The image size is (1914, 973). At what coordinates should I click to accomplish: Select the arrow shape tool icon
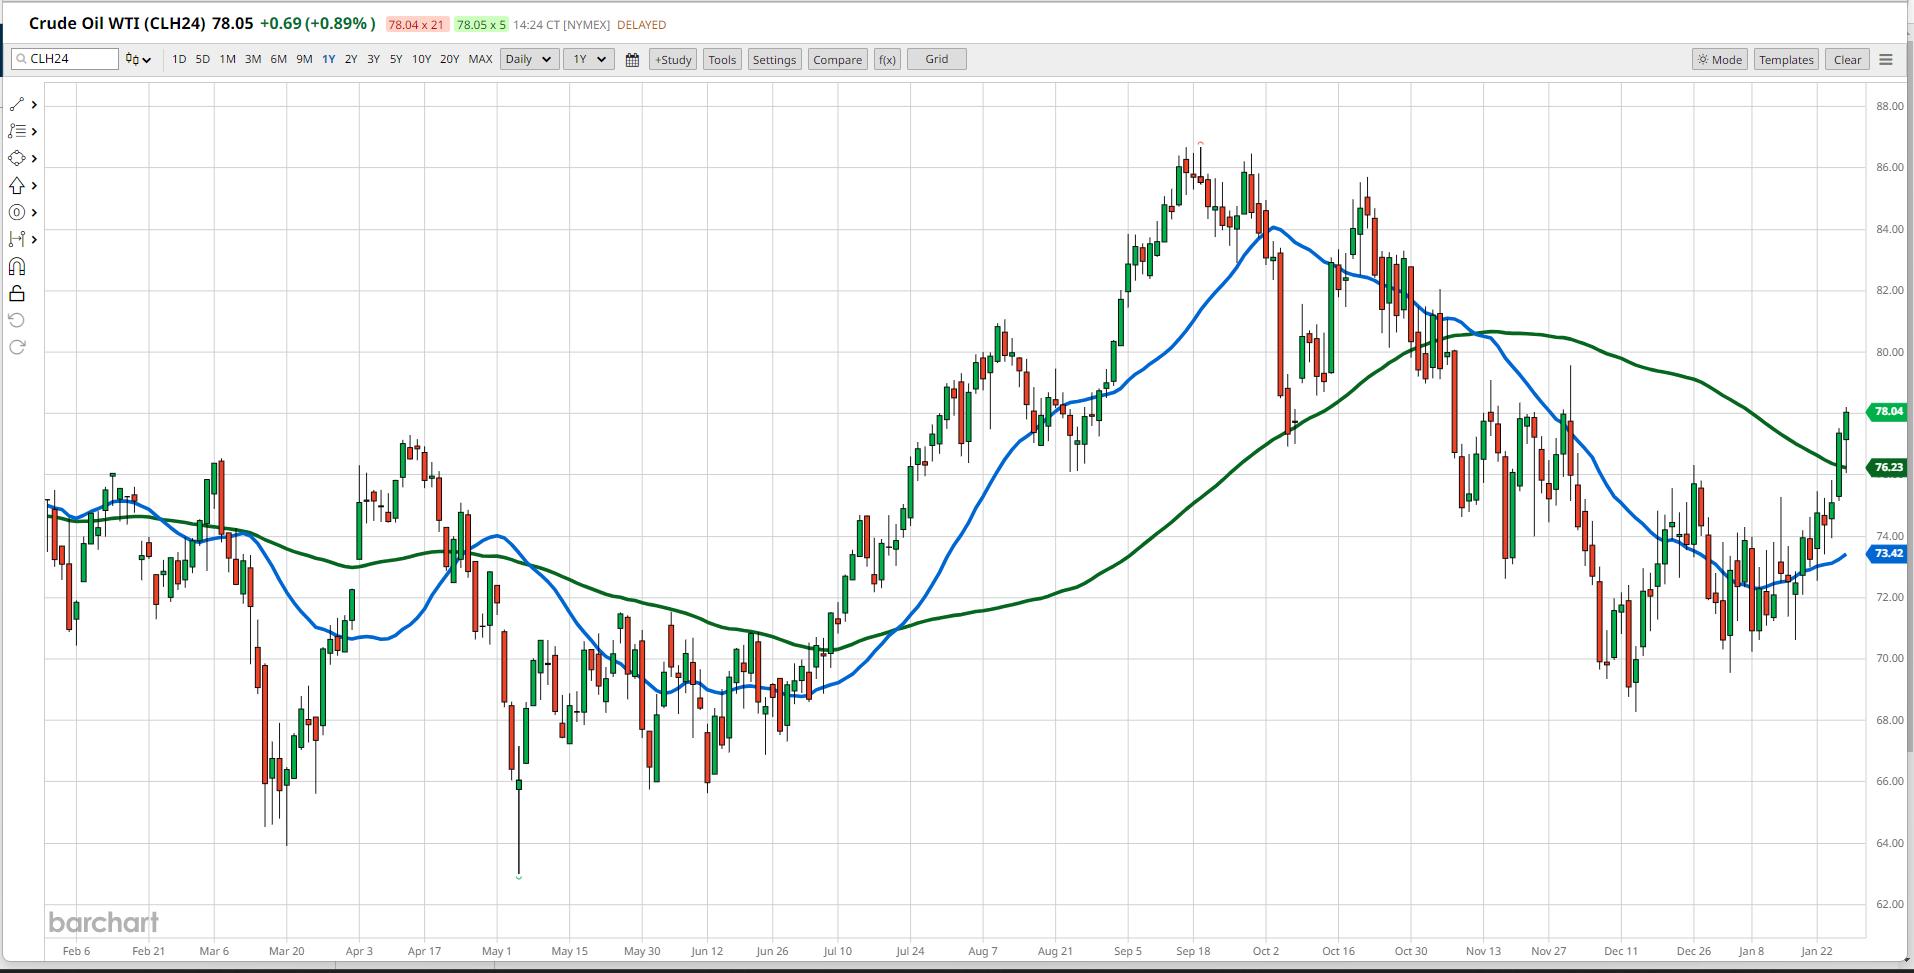[17, 186]
